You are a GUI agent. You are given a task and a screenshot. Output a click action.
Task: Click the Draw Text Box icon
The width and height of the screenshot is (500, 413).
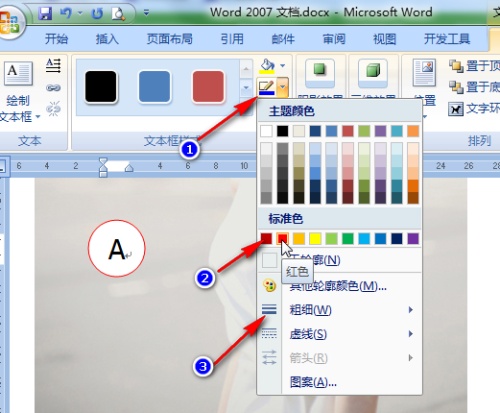tap(18, 73)
